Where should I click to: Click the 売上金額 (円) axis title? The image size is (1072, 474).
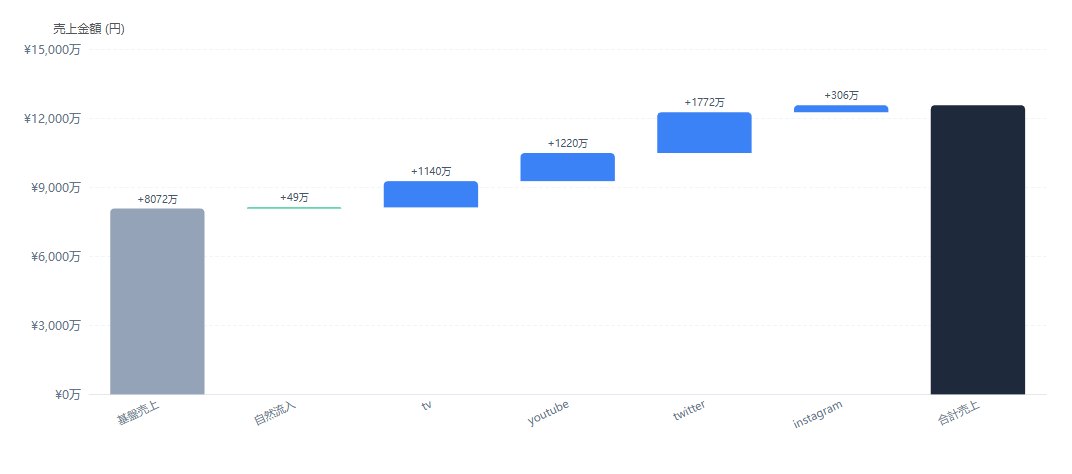coord(89,29)
